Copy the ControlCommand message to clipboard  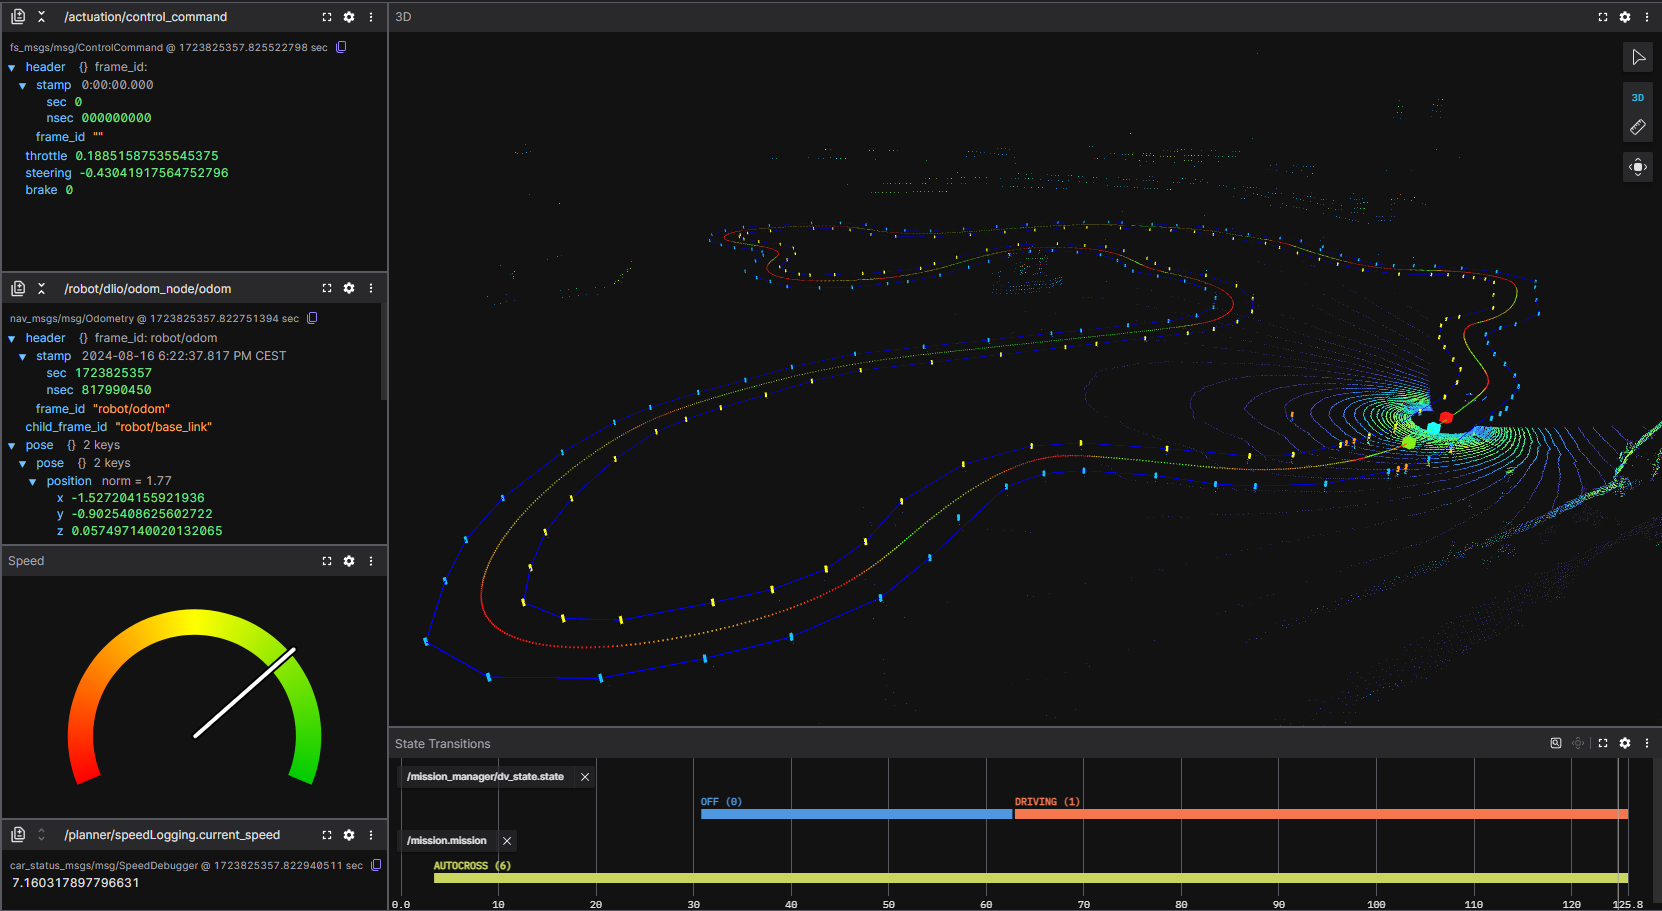341,47
